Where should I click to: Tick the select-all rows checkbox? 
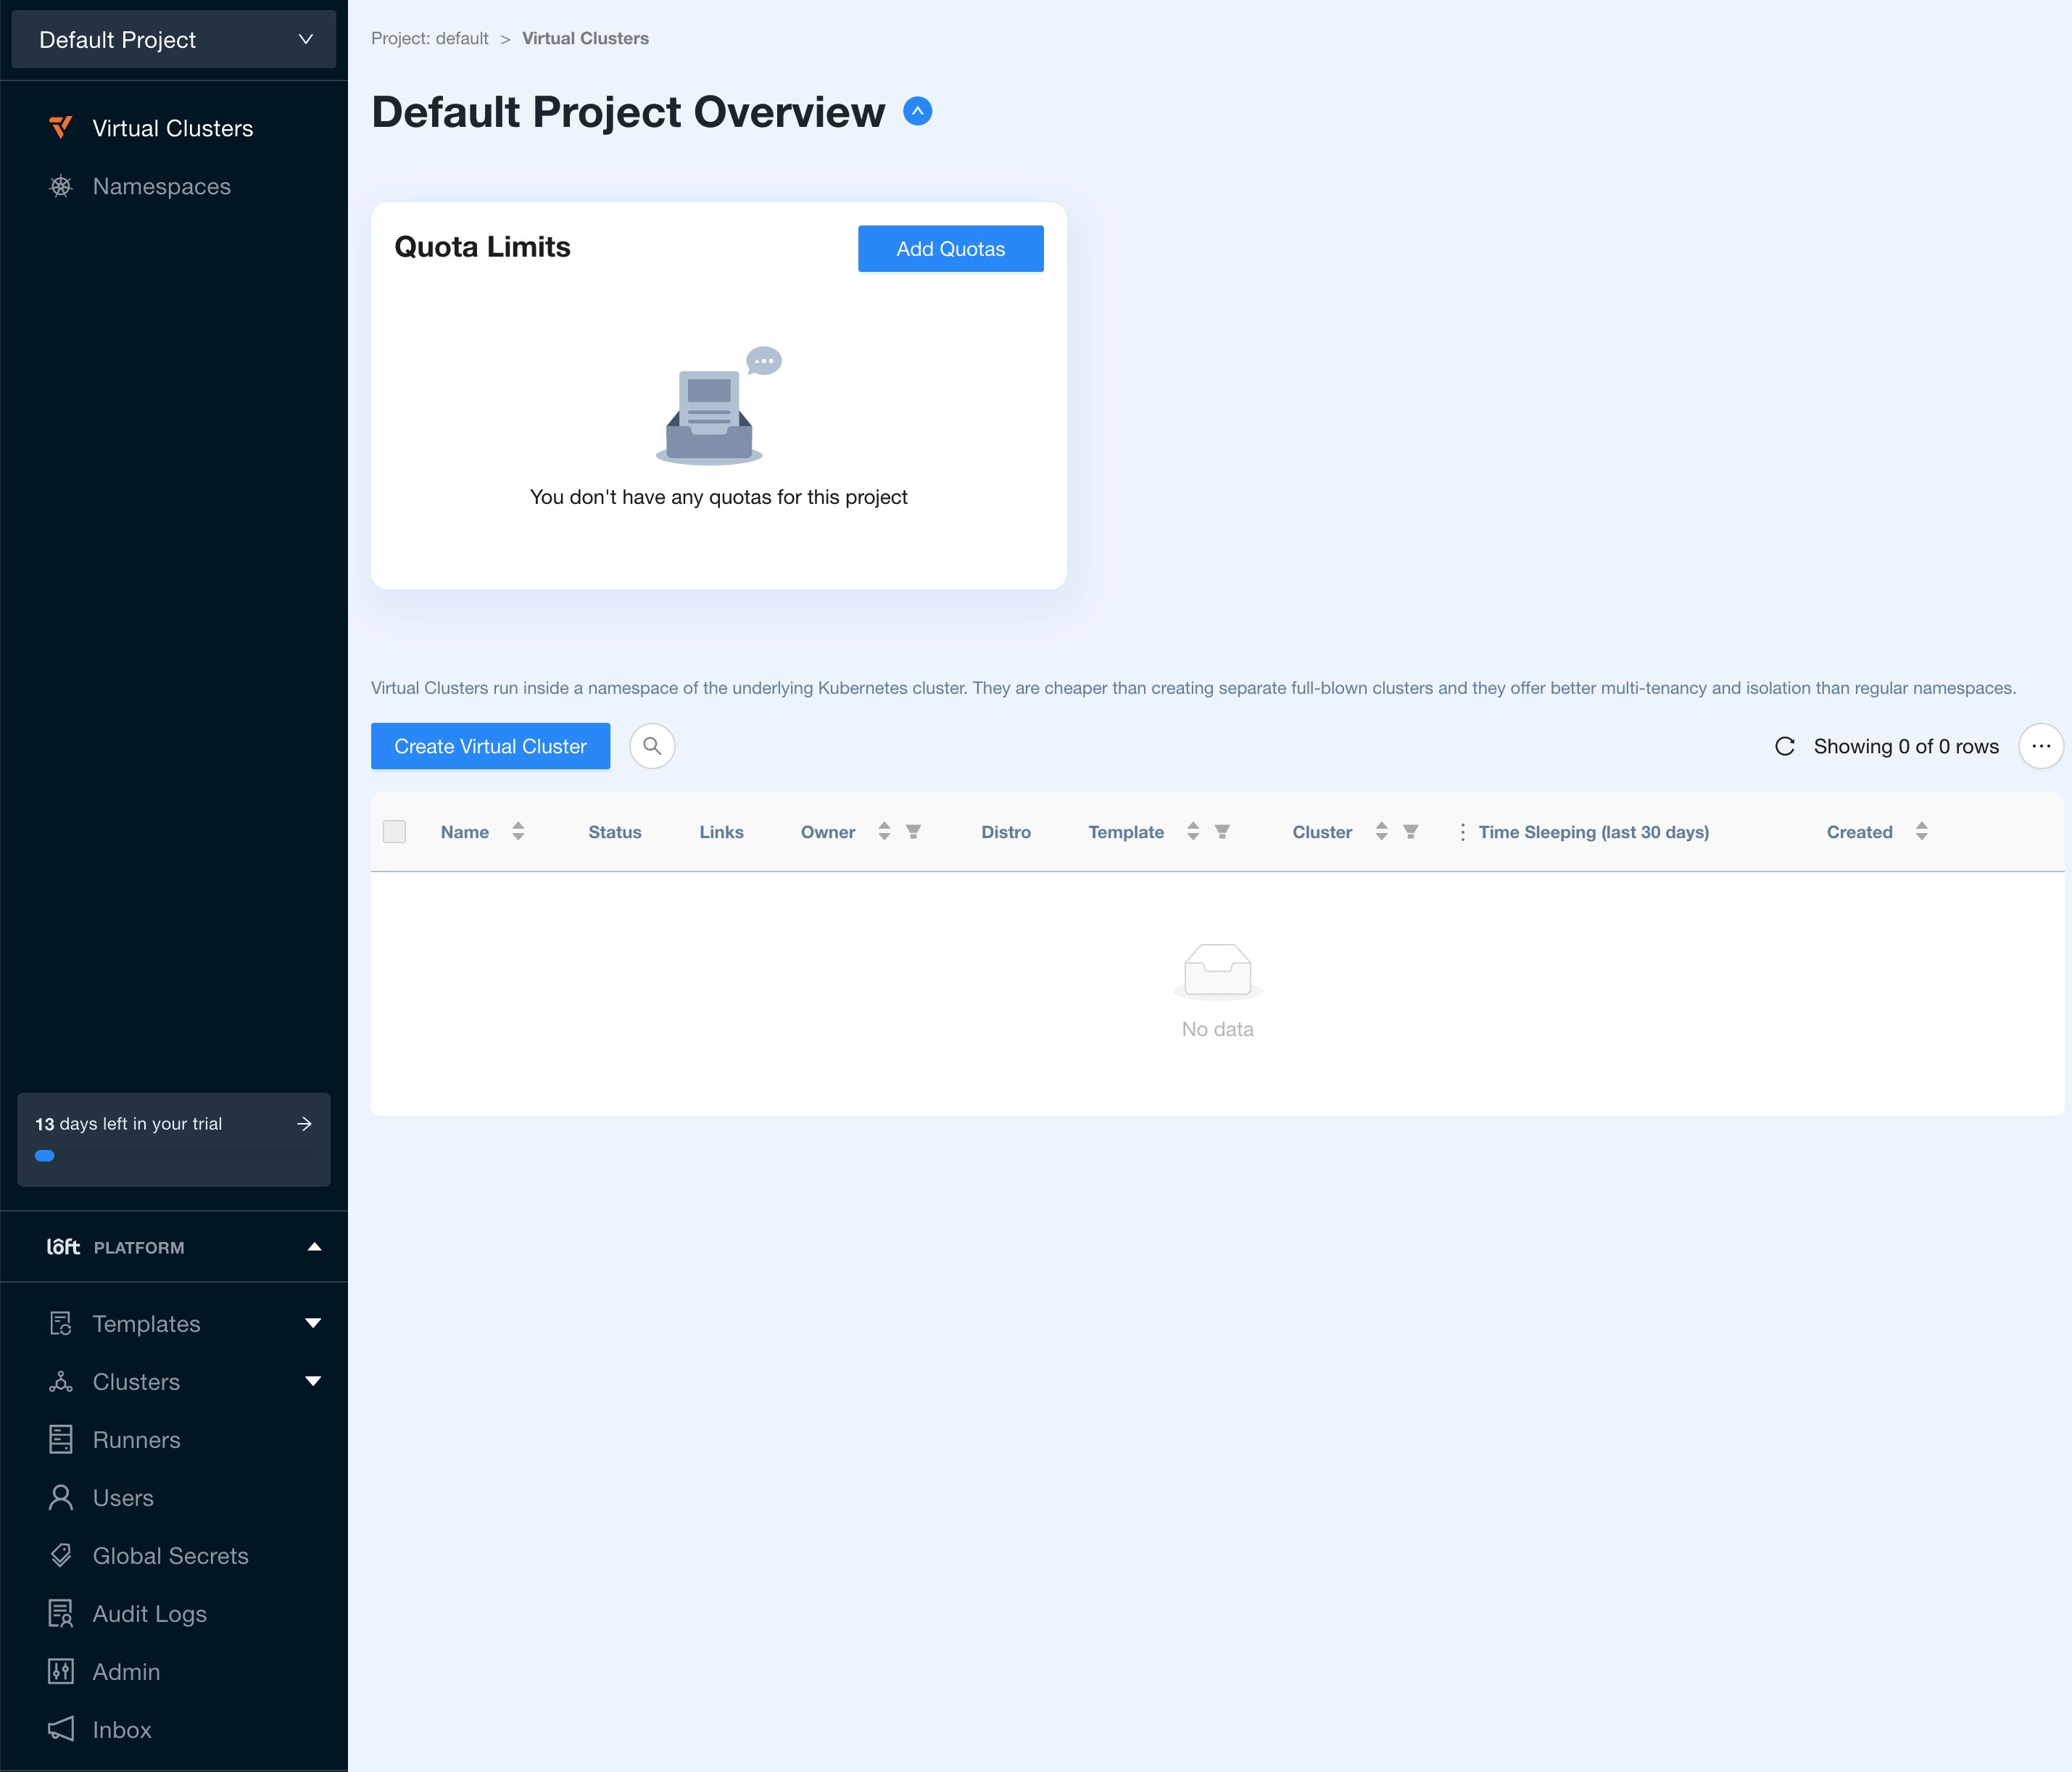pyautogui.click(x=394, y=832)
